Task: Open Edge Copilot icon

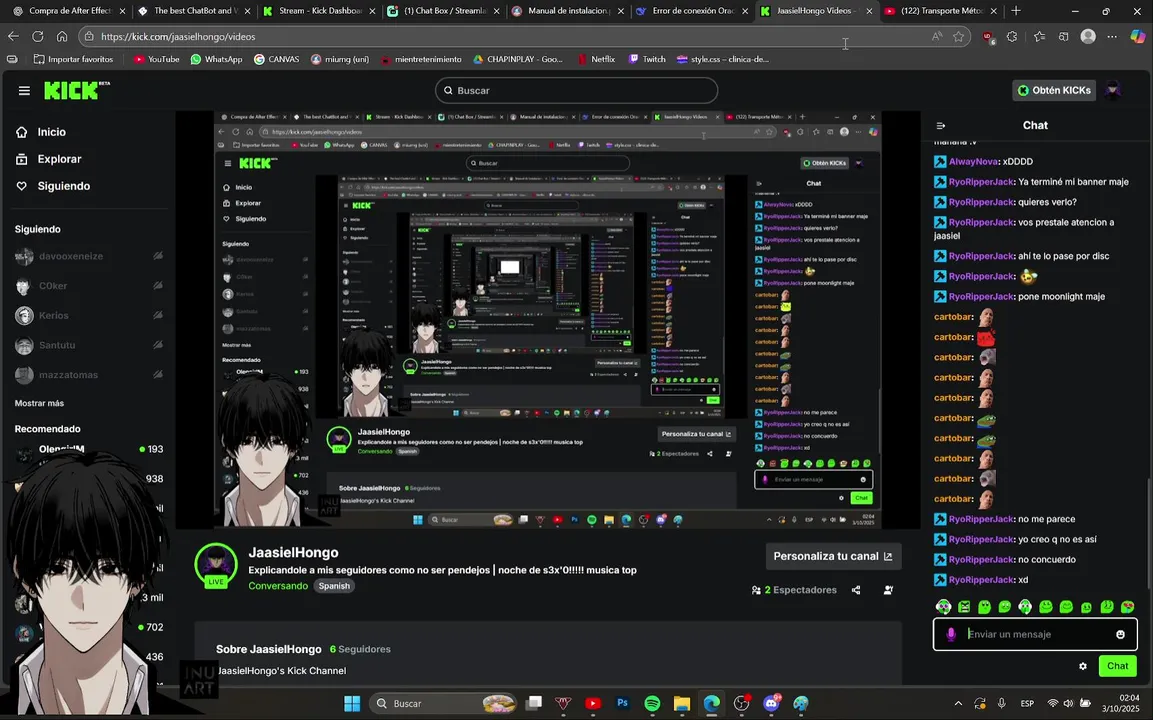Action: 1138,36
